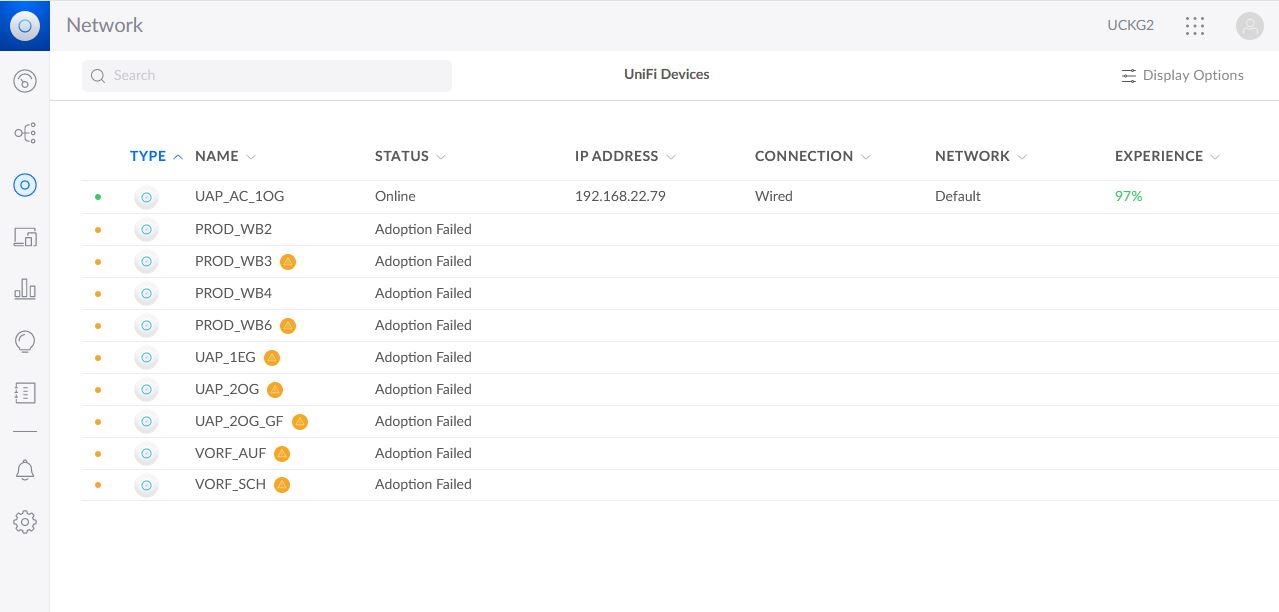Click the Display Options sliders icon
Image resolution: width=1279 pixels, height=612 pixels.
pos(1128,76)
